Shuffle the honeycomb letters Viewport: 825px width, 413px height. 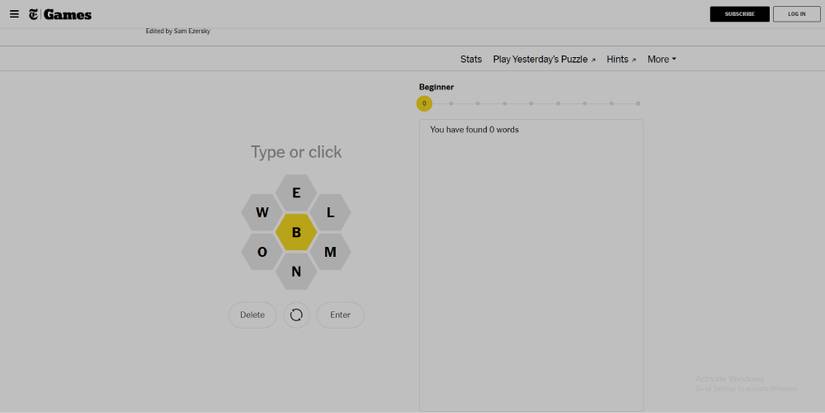pyautogui.click(x=296, y=315)
